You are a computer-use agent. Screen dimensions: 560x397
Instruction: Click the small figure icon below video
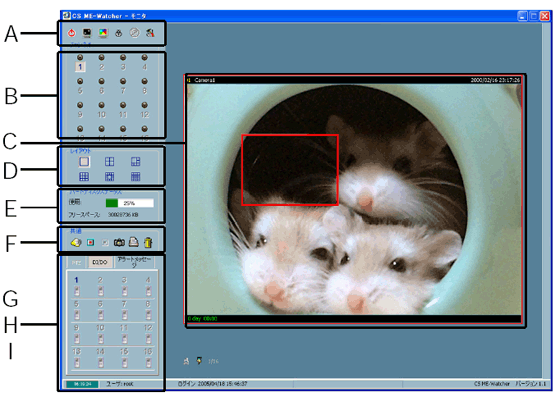pos(186,361)
